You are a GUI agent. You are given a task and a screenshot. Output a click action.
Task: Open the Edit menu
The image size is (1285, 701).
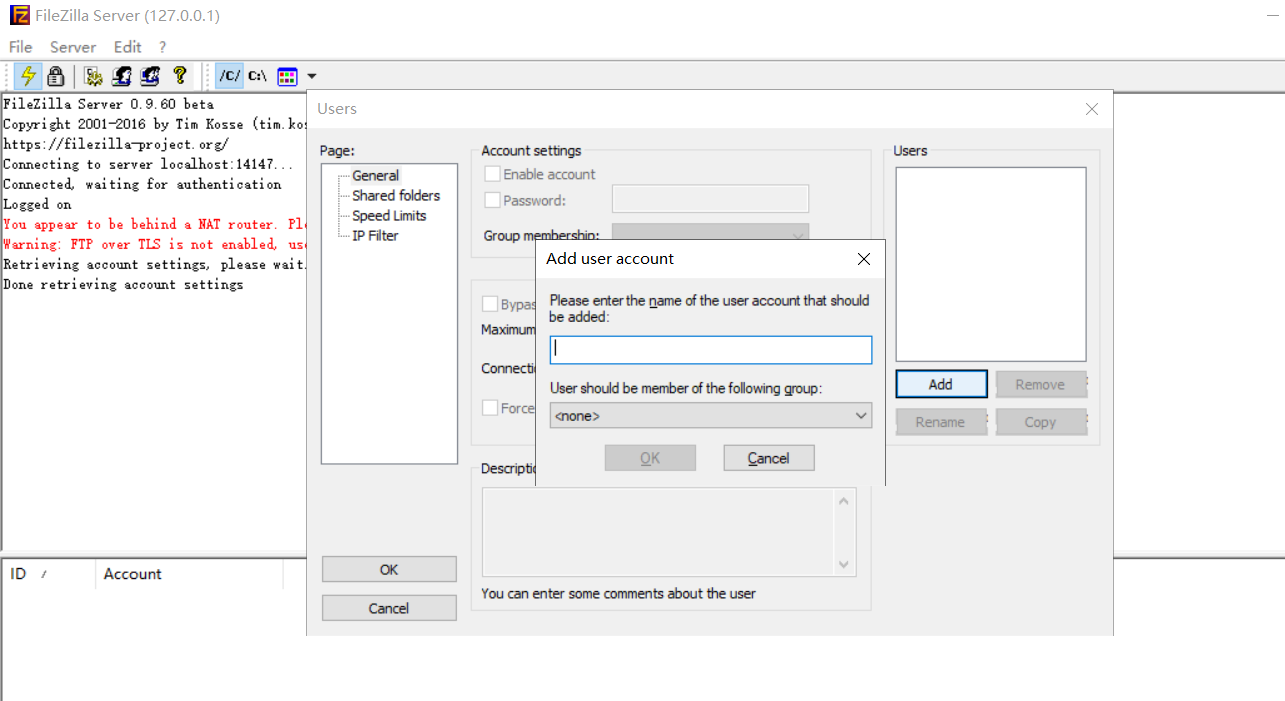[x=127, y=47]
